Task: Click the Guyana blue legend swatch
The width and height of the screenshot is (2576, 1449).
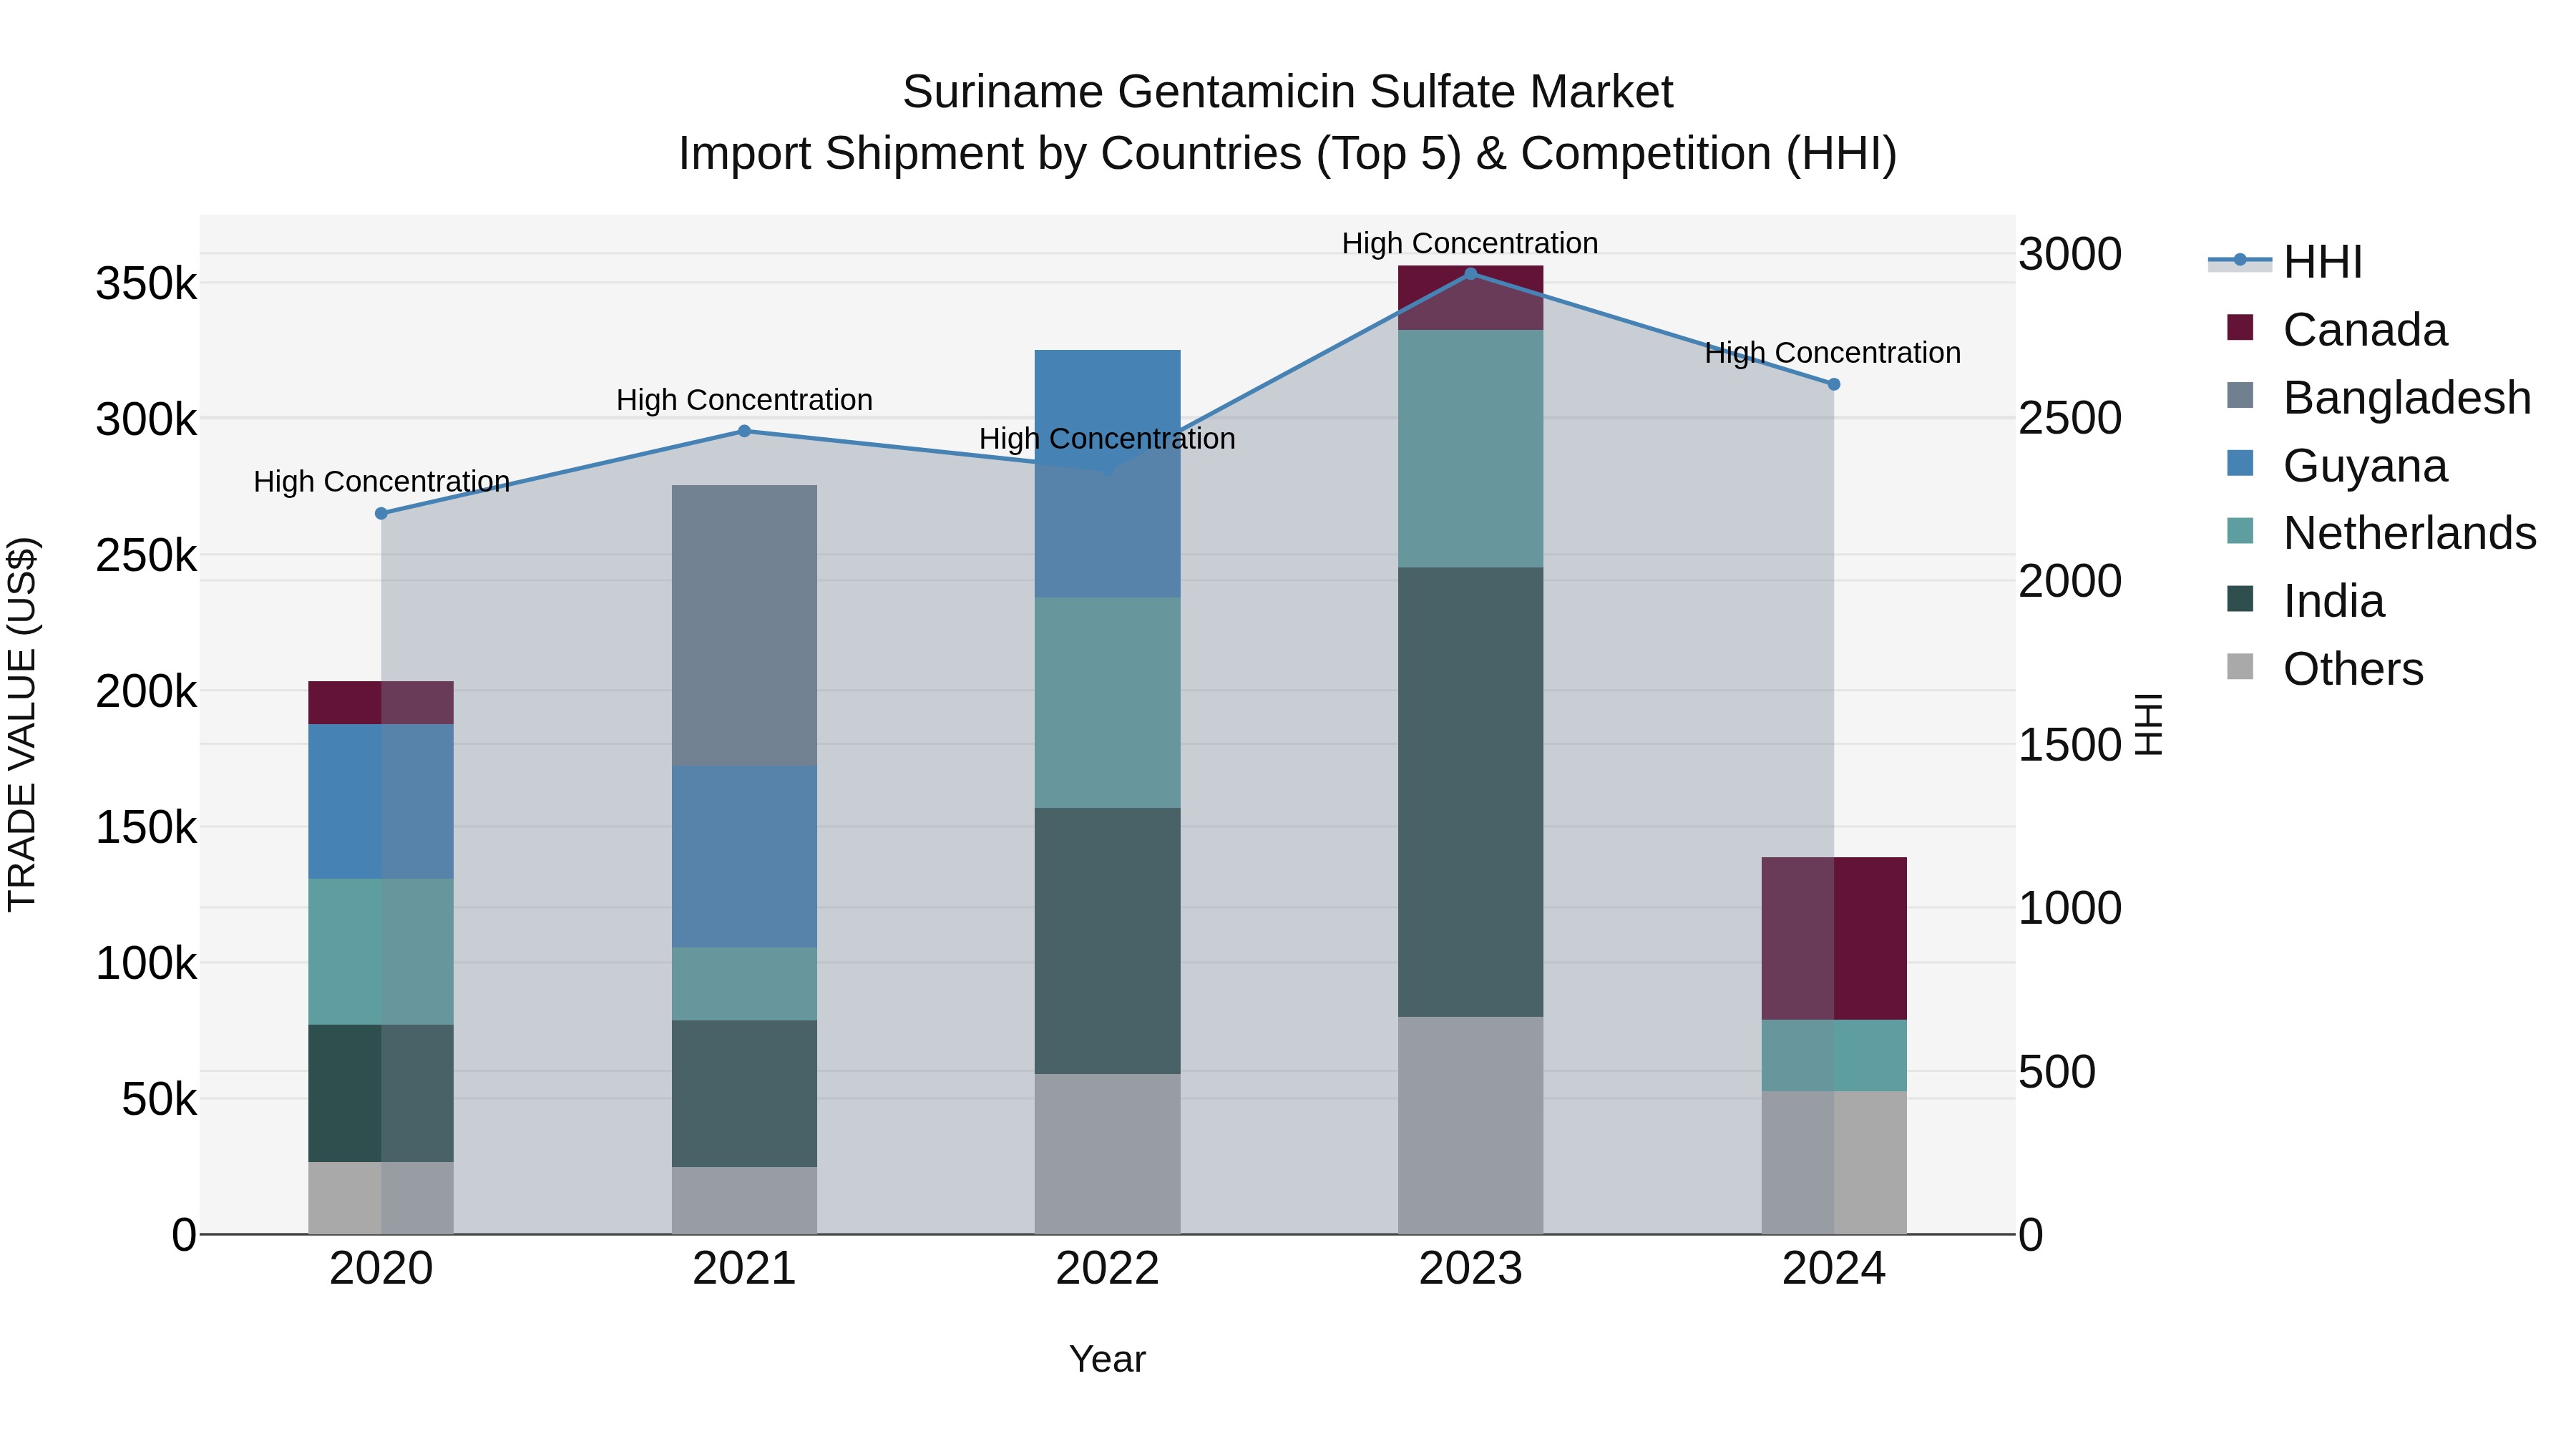Action: (2240, 463)
